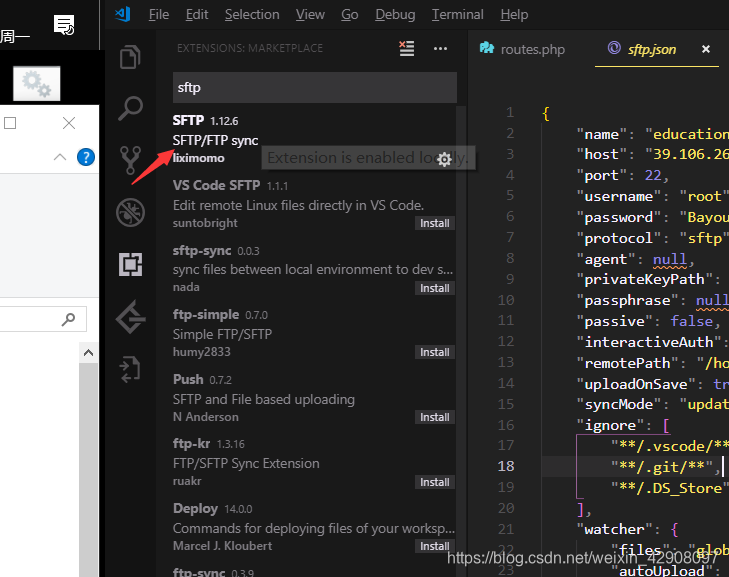Open manage gear for SFTP extension
Viewport: 729px width, 577px height.
[444, 159]
